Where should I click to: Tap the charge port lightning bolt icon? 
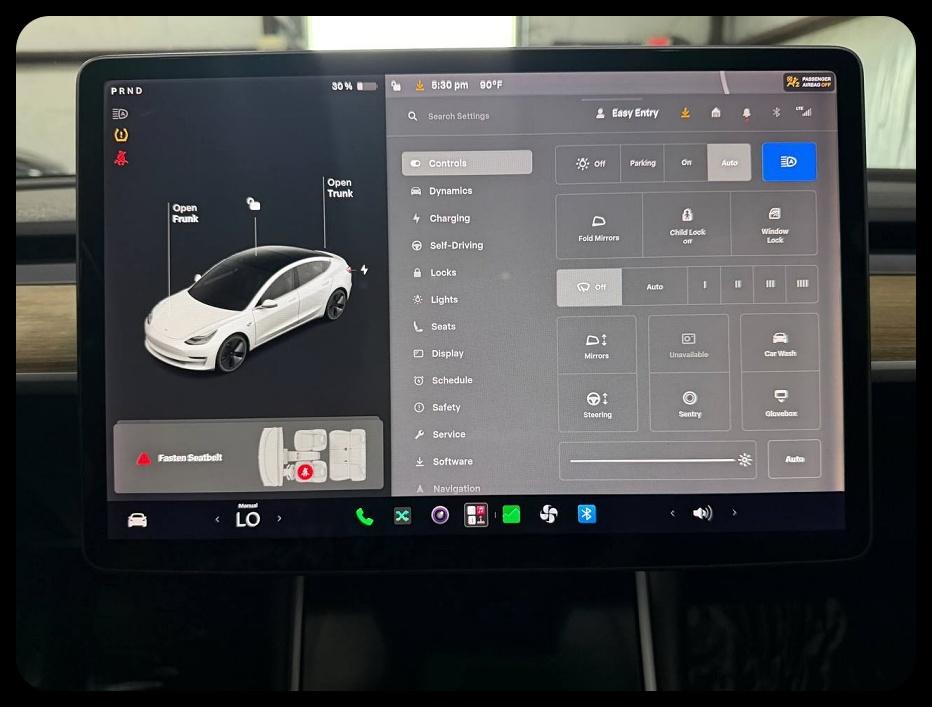point(364,269)
